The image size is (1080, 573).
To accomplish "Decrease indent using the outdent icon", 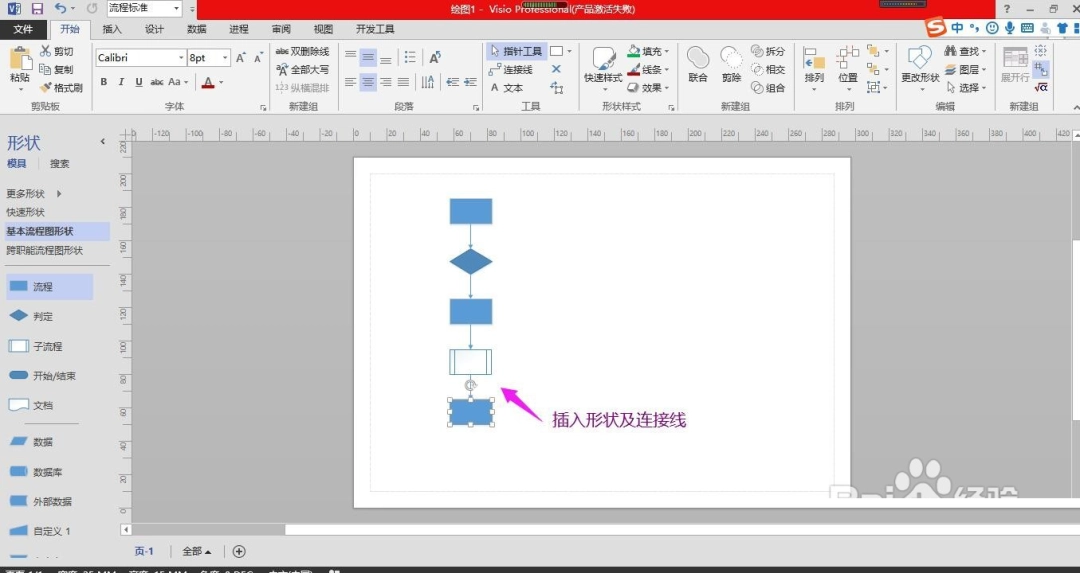I will pos(453,82).
